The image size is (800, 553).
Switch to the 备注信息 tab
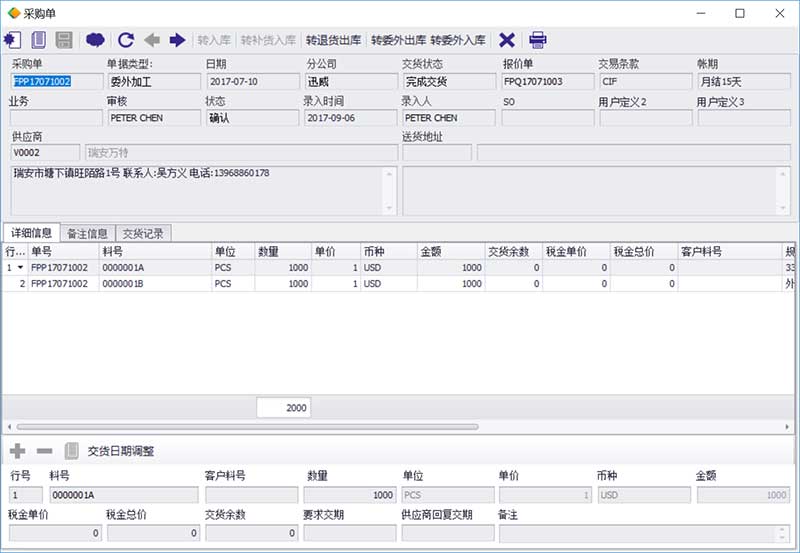tap(87, 233)
